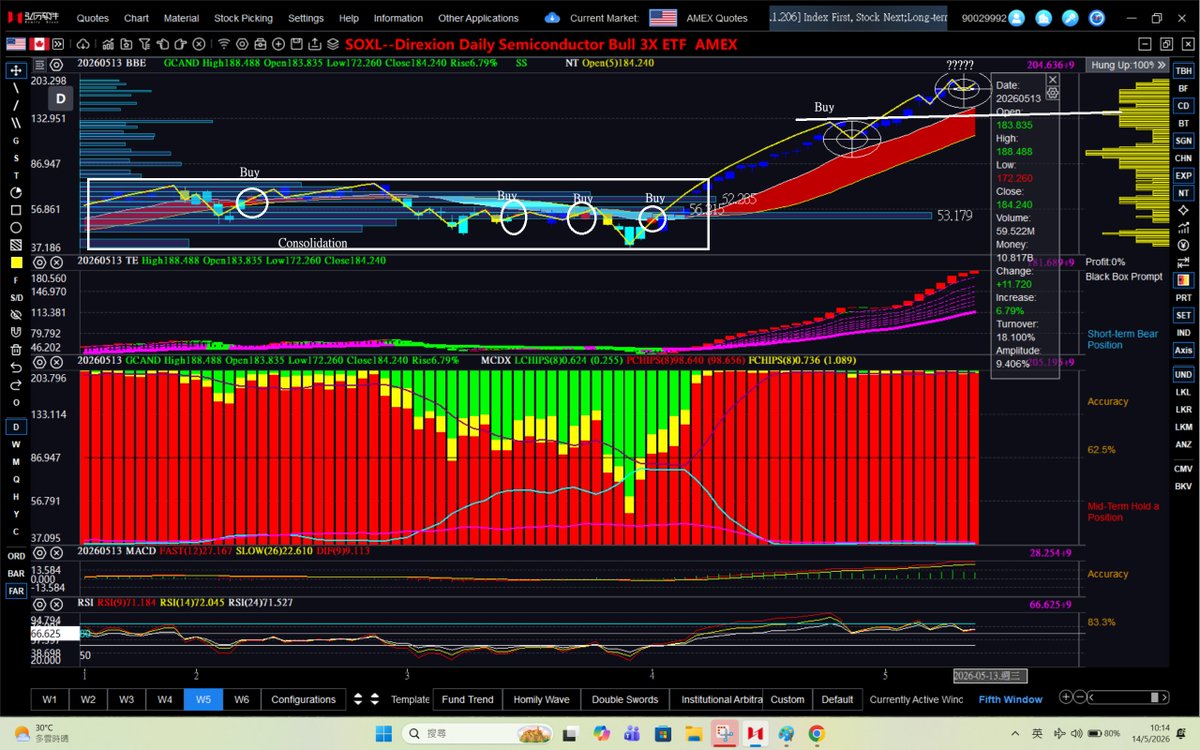Select the F tool in left toolbar
This screenshot has height=750, width=1200.
[16, 279]
